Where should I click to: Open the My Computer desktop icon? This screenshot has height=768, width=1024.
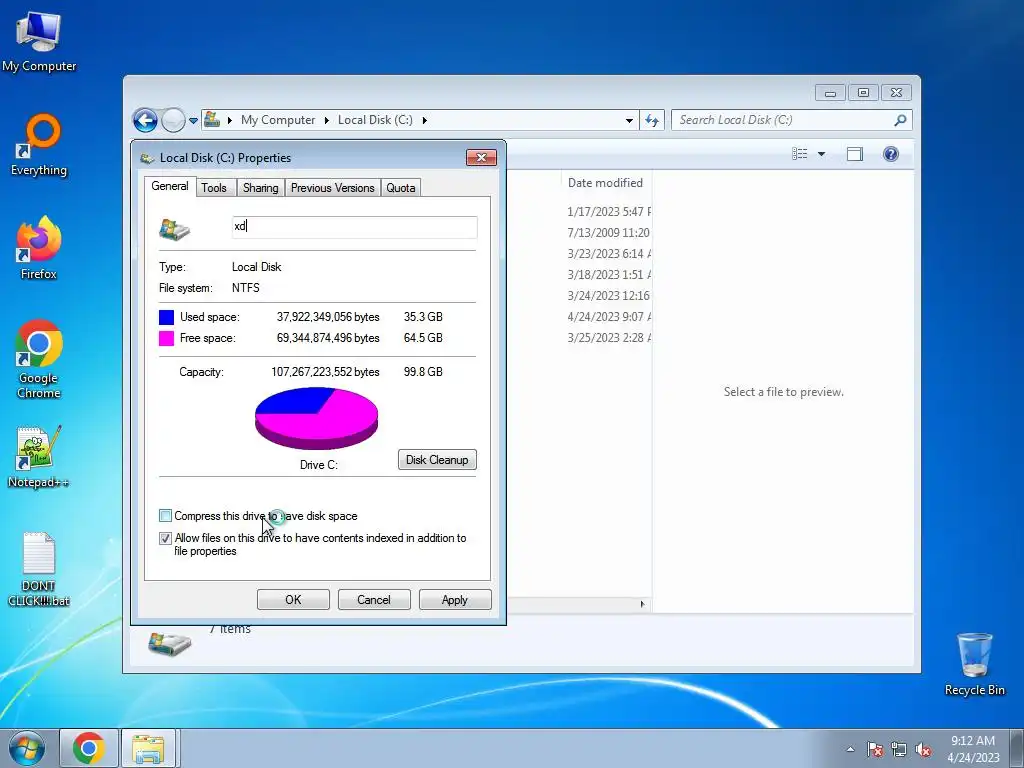click(39, 41)
